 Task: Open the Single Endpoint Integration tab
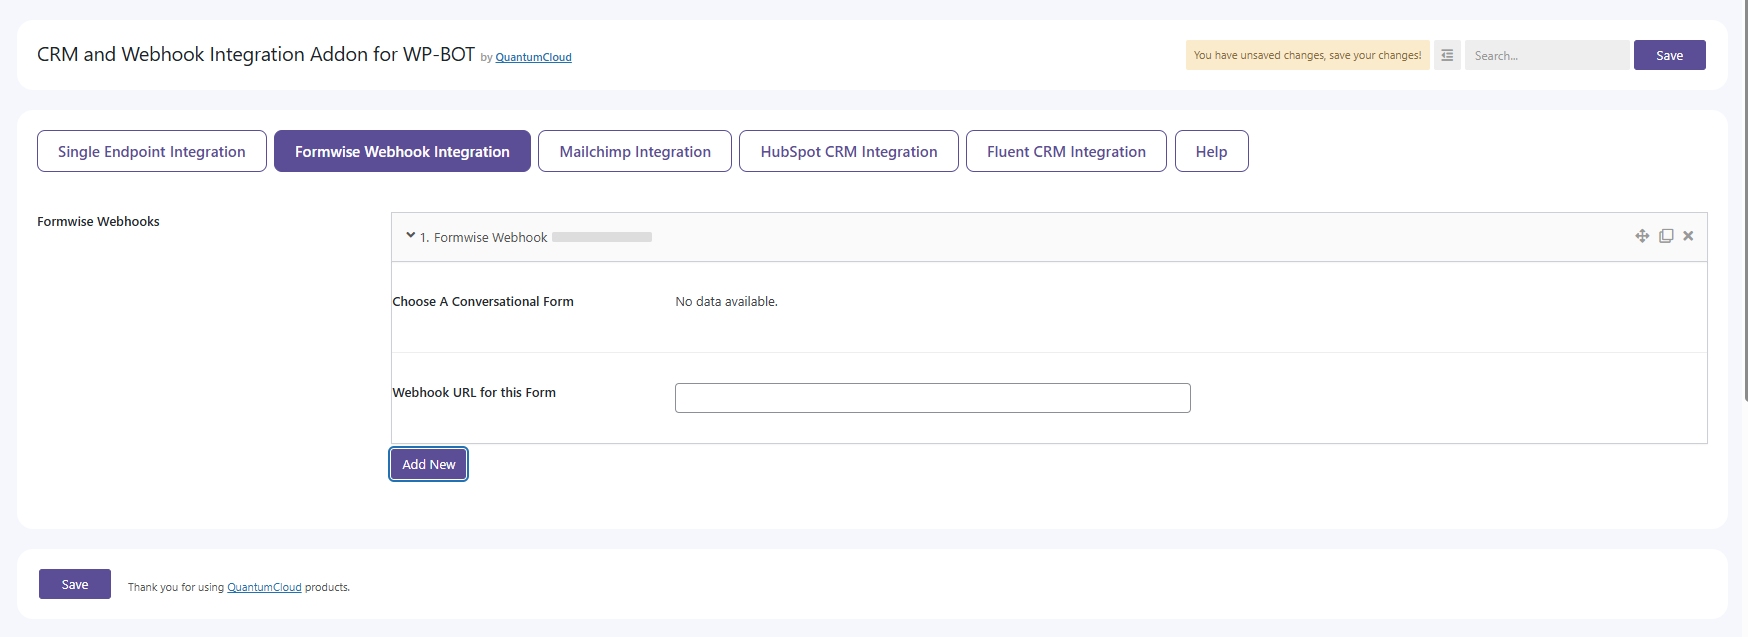point(152,151)
